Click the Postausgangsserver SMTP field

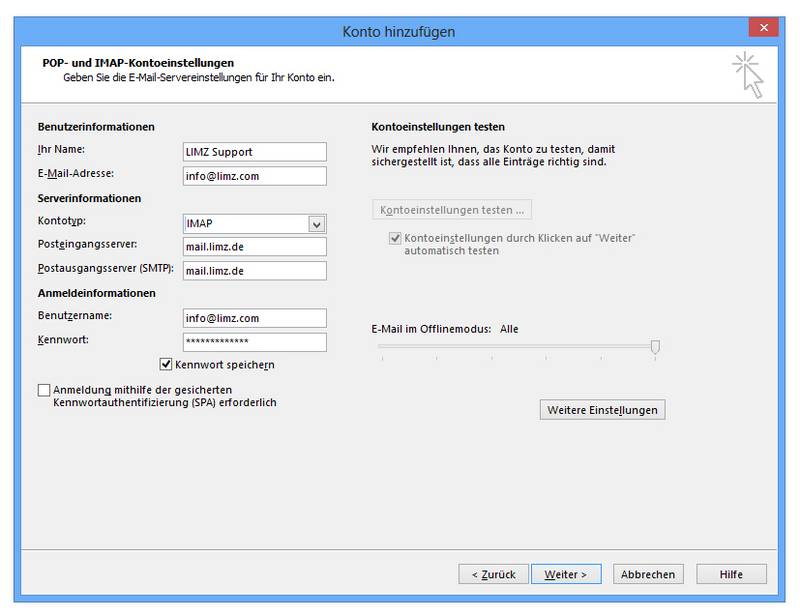pos(255,270)
